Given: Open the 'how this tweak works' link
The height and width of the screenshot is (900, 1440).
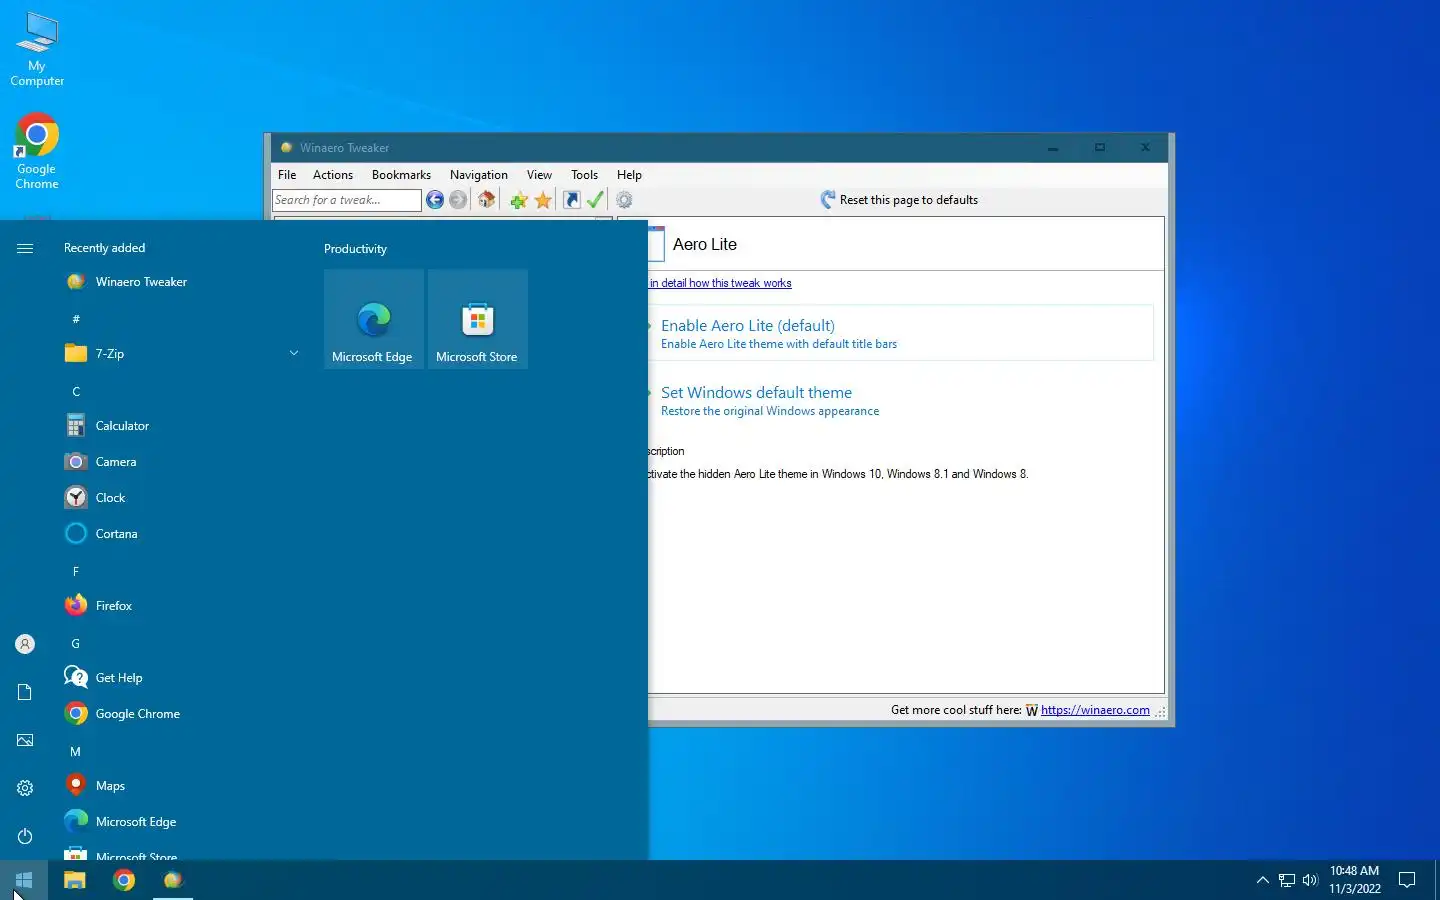Looking at the screenshot, I should click(721, 283).
